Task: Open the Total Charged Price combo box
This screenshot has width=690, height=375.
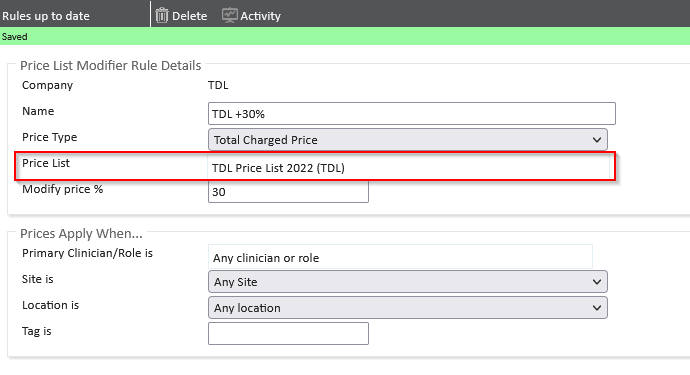Action: [407, 140]
